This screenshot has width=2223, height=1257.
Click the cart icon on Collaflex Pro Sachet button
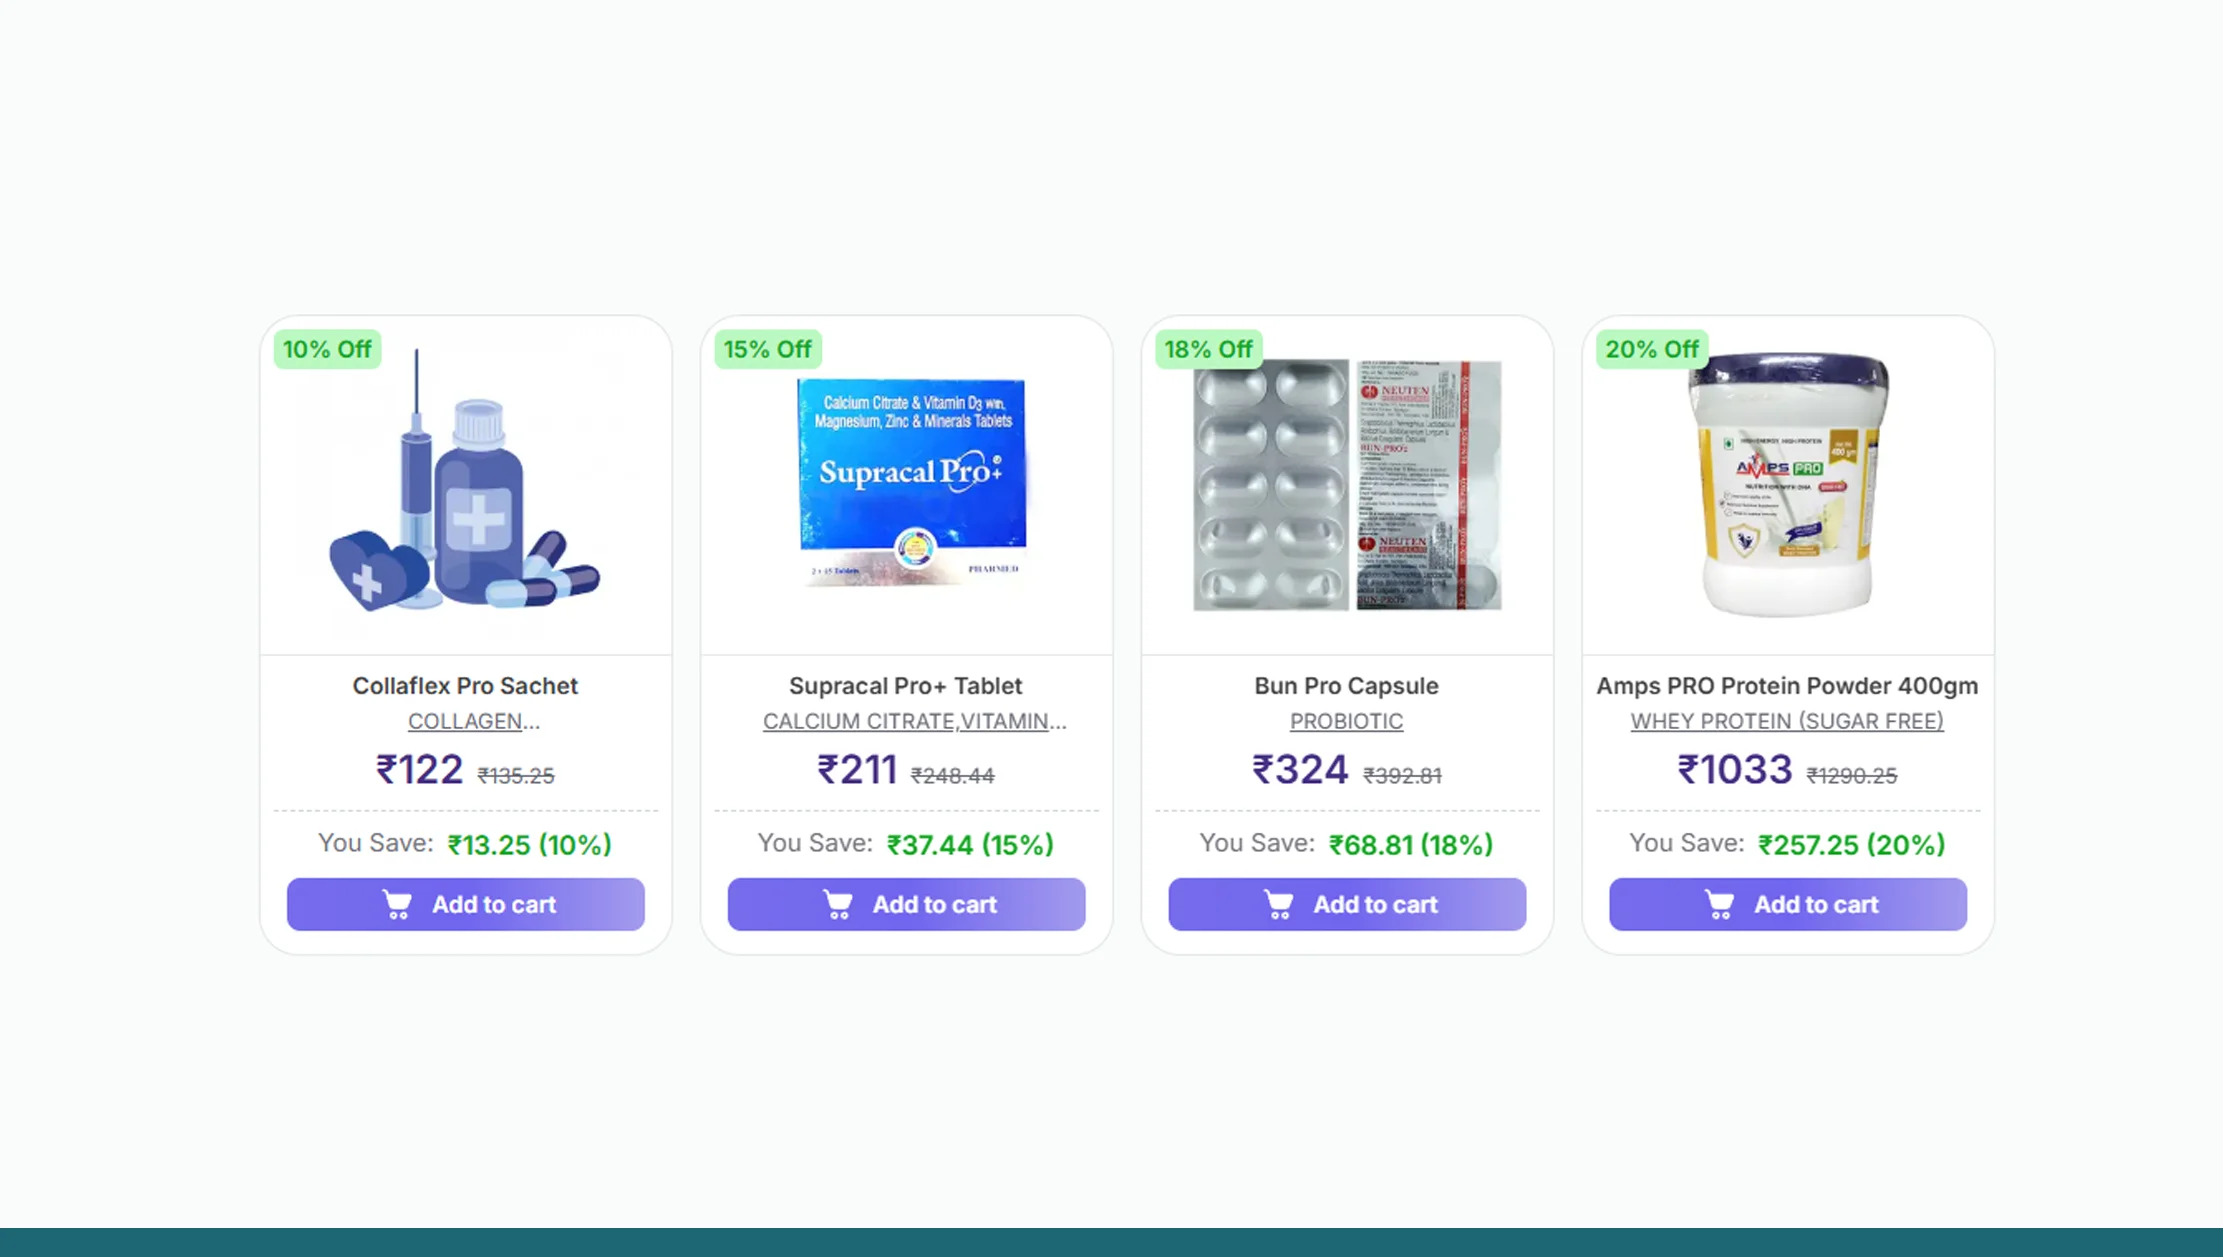click(x=397, y=903)
